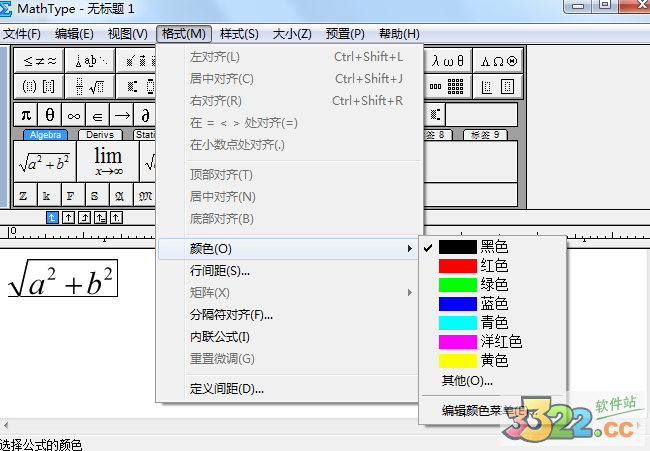The height and width of the screenshot is (451, 650).
Task: Open the 大小(Z) menu
Action: coord(292,34)
